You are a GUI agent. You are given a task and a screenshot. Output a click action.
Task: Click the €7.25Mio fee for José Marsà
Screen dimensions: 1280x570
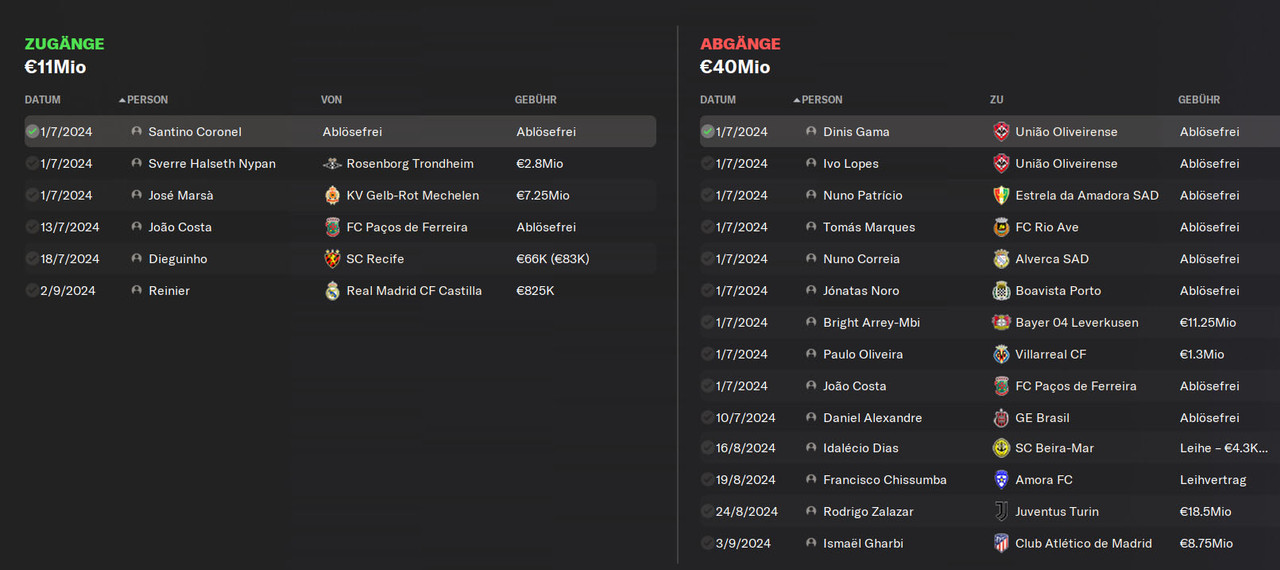(543, 196)
